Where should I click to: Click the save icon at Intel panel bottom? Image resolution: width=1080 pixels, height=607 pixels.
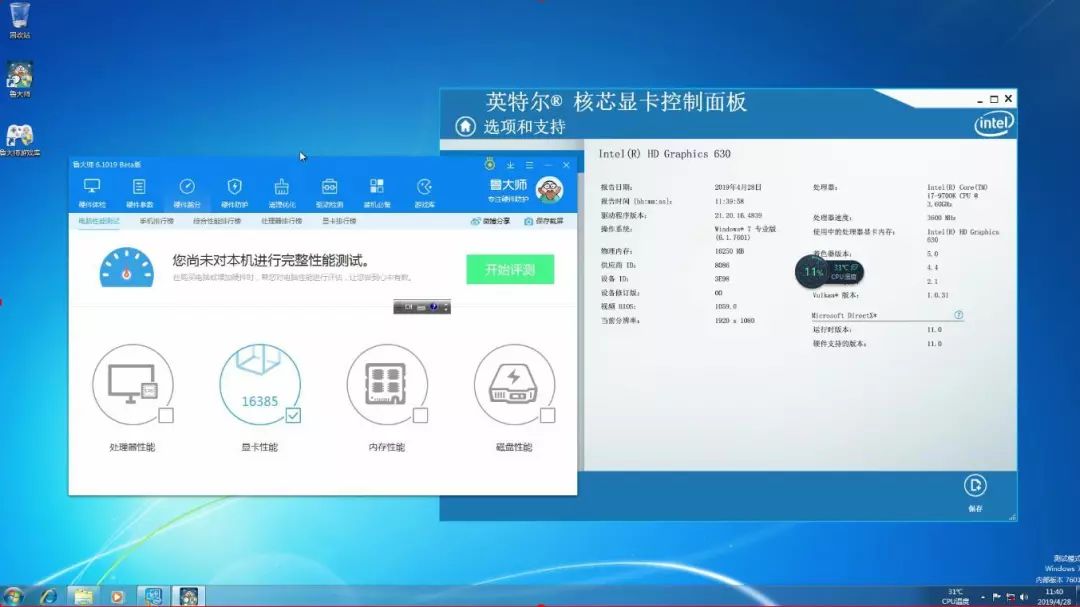tap(975, 486)
